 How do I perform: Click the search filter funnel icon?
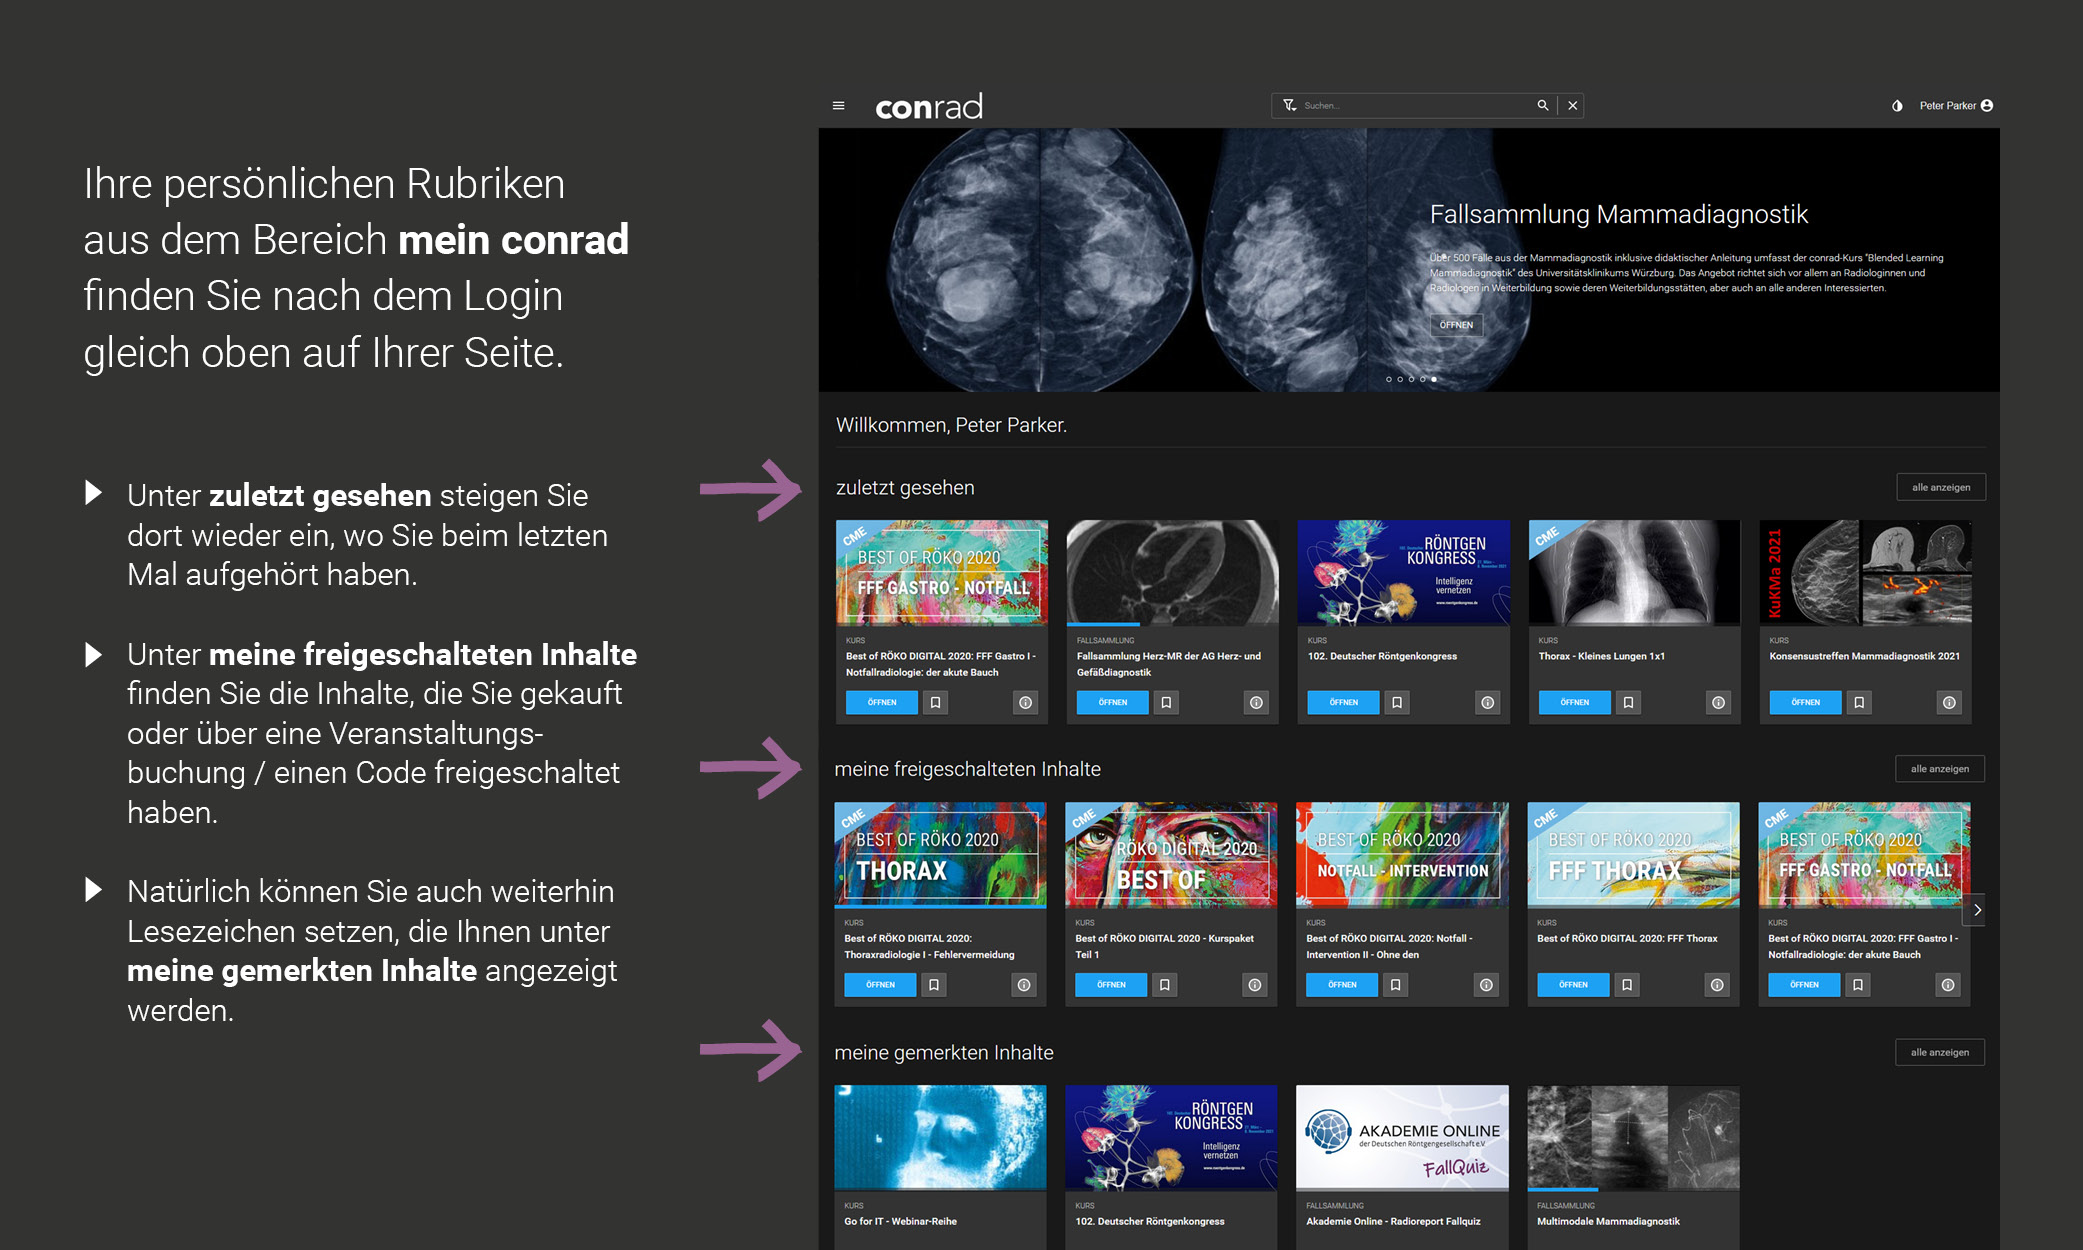point(1289,105)
